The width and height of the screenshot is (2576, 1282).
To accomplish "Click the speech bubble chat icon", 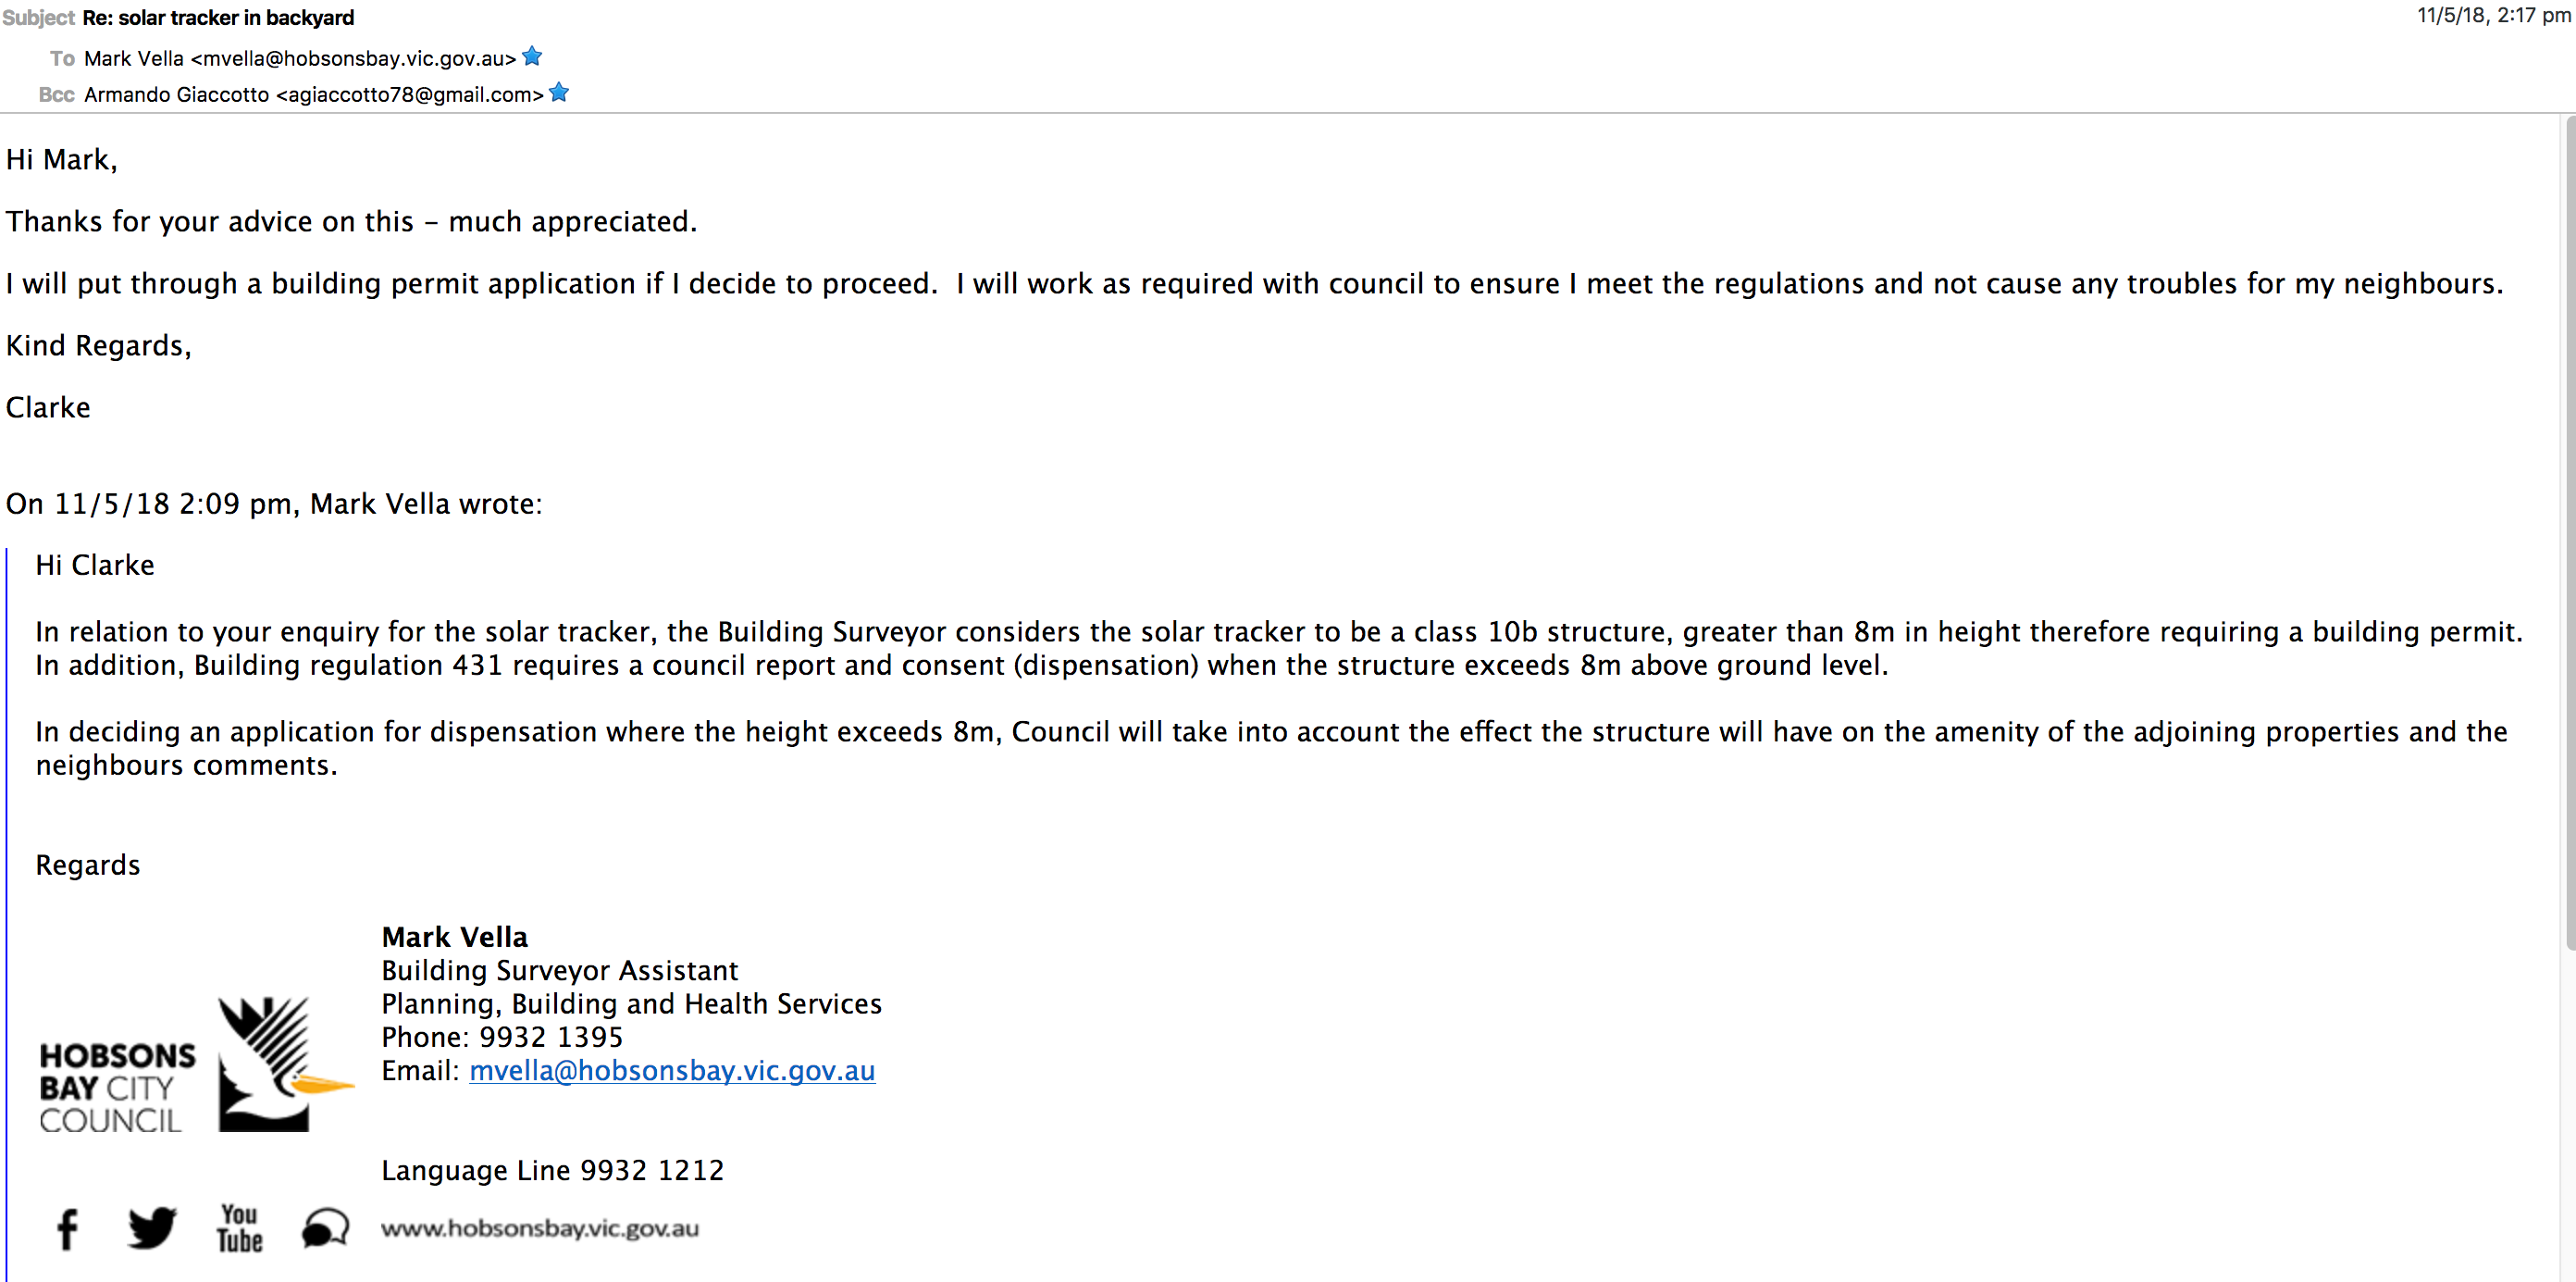I will coord(325,1228).
